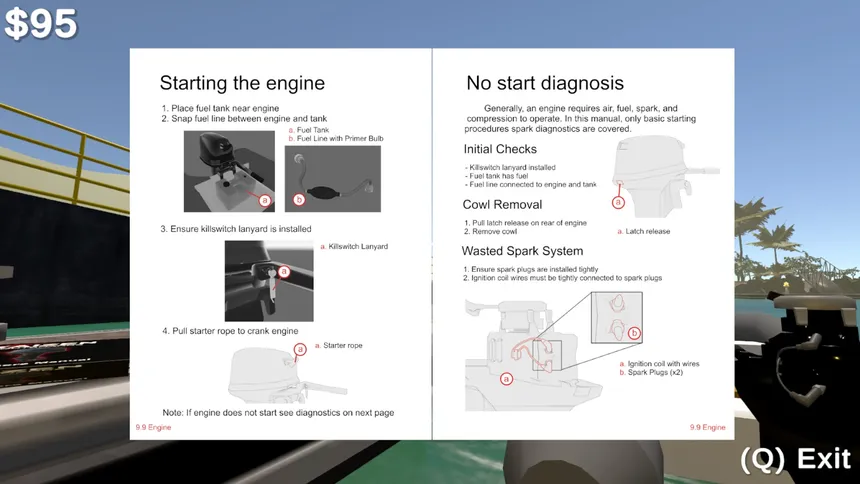860x484 pixels.
Task: Click the 'Starting the engine' heading
Action: (x=242, y=83)
